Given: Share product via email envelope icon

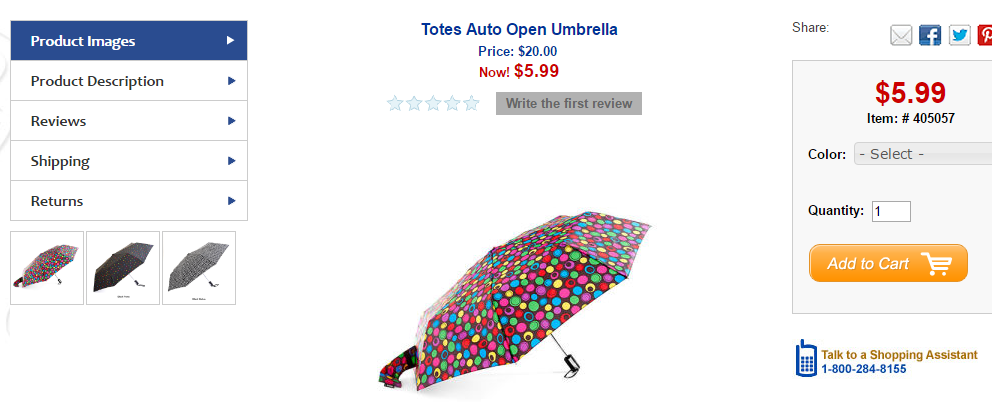Looking at the screenshot, I should click(901, 35).
